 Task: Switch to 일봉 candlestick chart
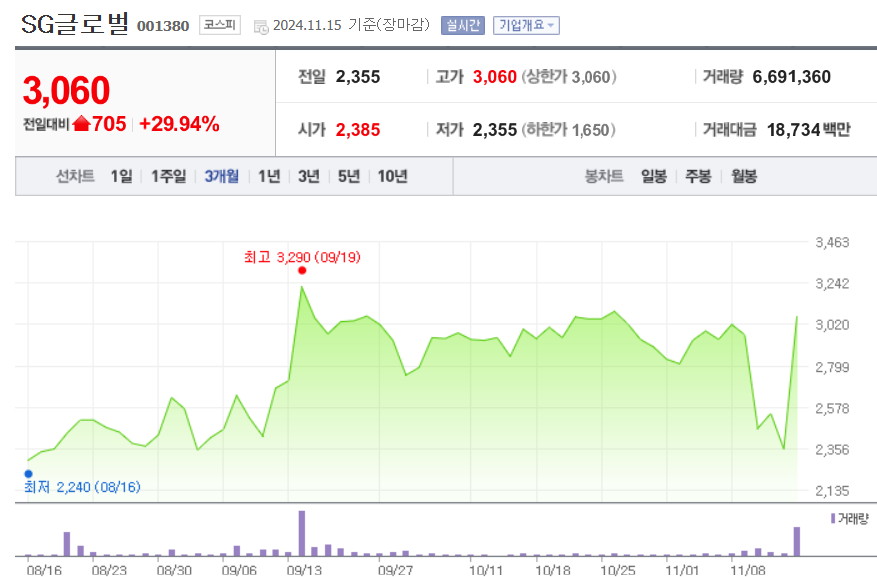pyautogui.click(x=654, y=176)
